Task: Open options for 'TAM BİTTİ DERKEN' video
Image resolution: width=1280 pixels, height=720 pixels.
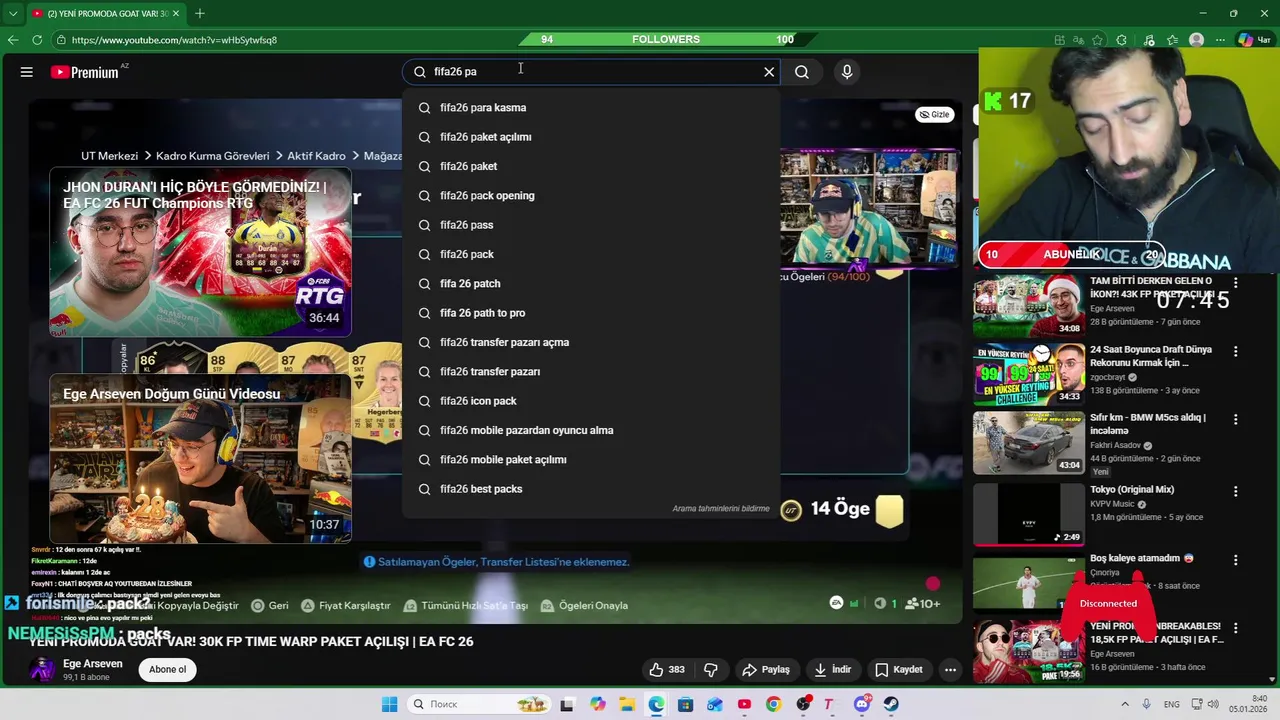Action: point(1236,284)
